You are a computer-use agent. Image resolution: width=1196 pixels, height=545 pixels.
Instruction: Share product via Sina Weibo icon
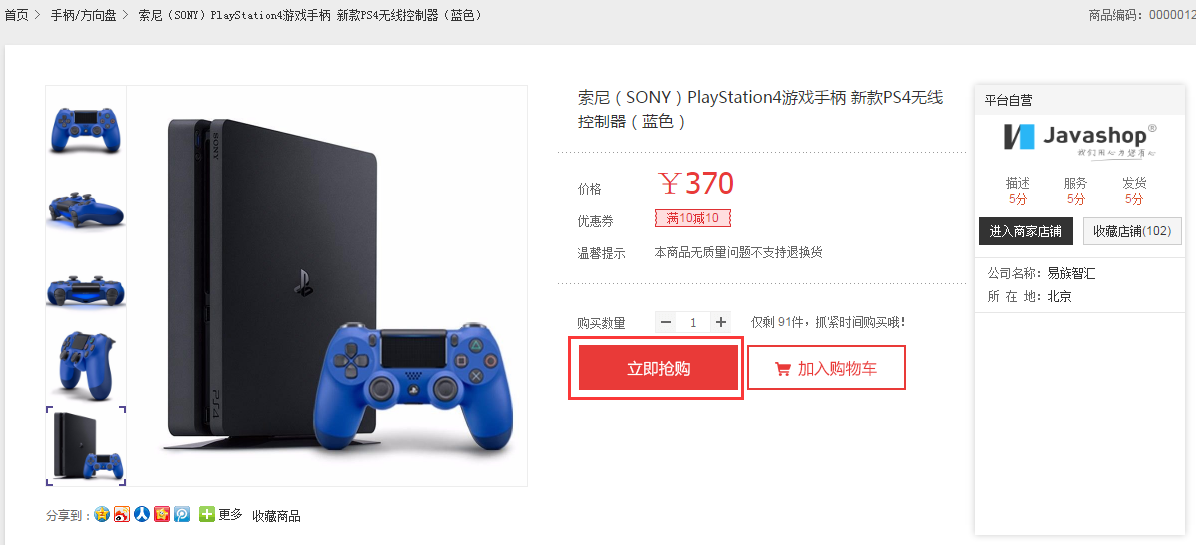pos(122,515)
